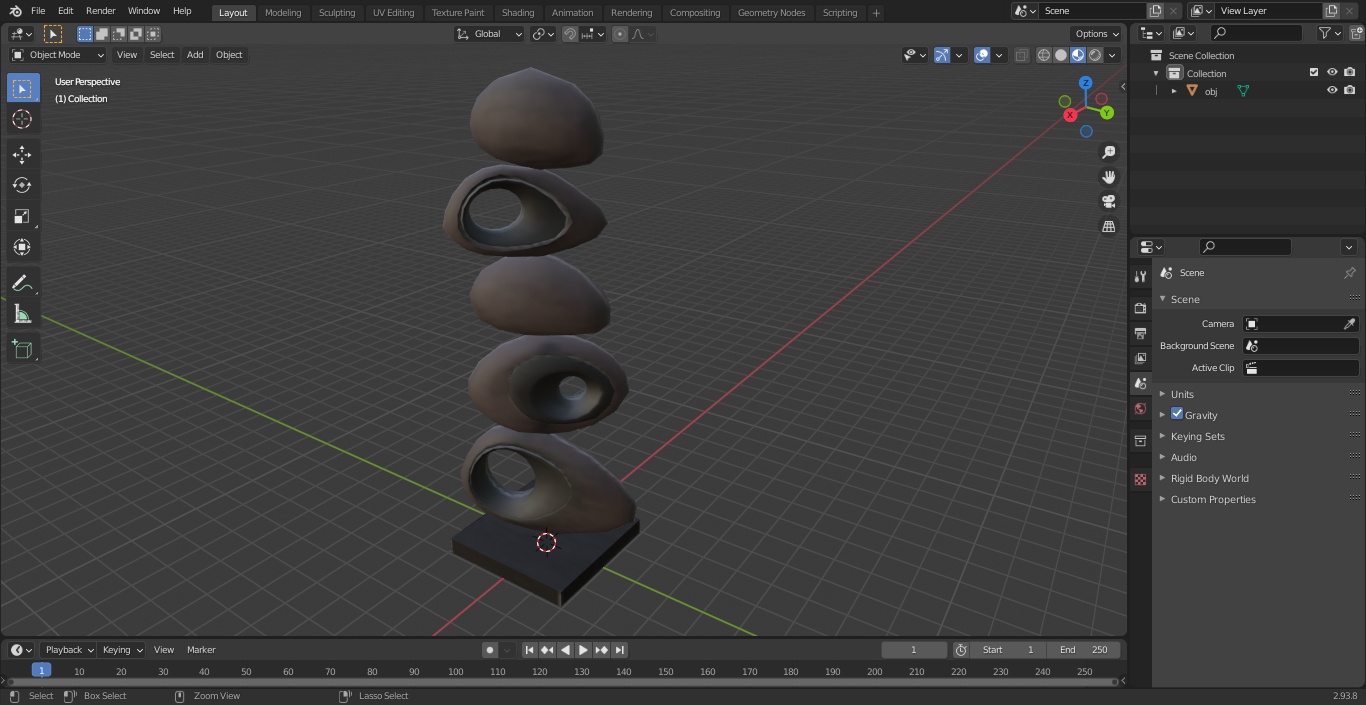1366x705 pixels.
Task: Activate the Scale tool
Action: [22, 216]
